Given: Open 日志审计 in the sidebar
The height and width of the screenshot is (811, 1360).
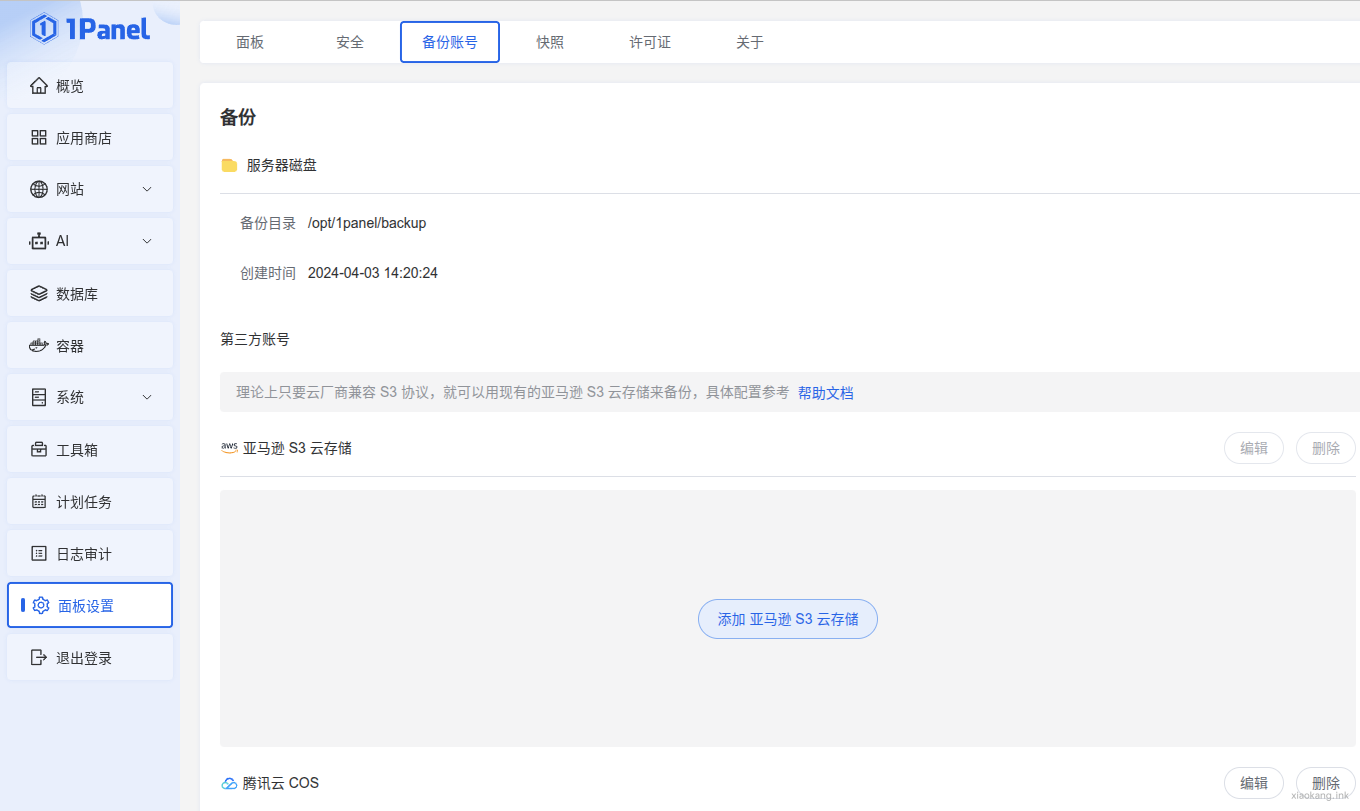Looking at the screenshot, I should (x=90, y=554).
